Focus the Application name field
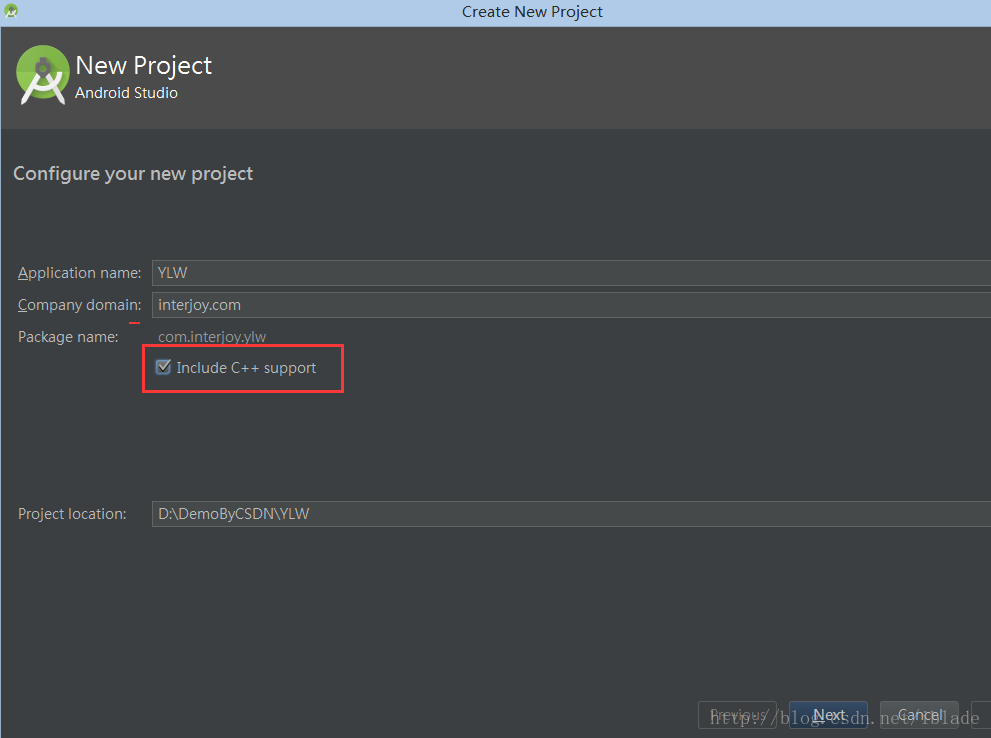Screen dimensions: 991x738 pos(570,273)
